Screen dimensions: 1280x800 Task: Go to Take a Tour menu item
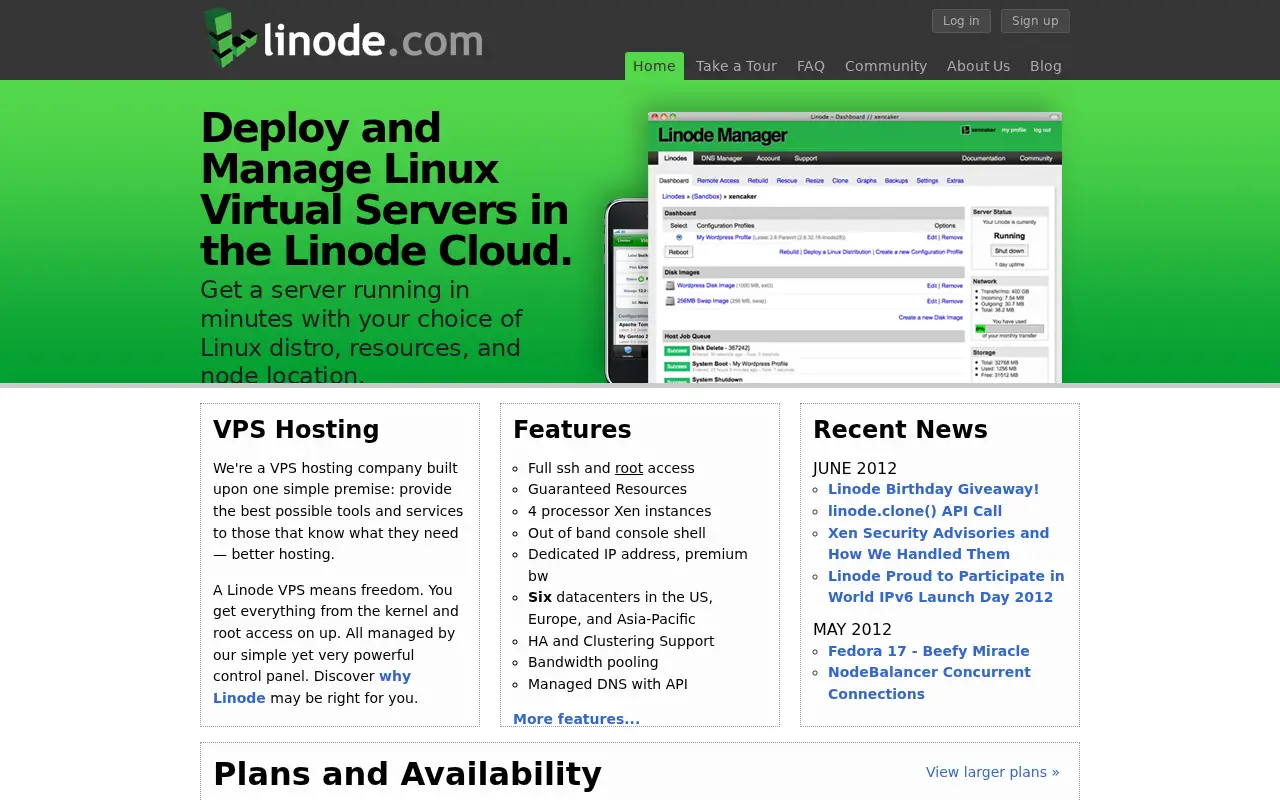pos(736,66)
